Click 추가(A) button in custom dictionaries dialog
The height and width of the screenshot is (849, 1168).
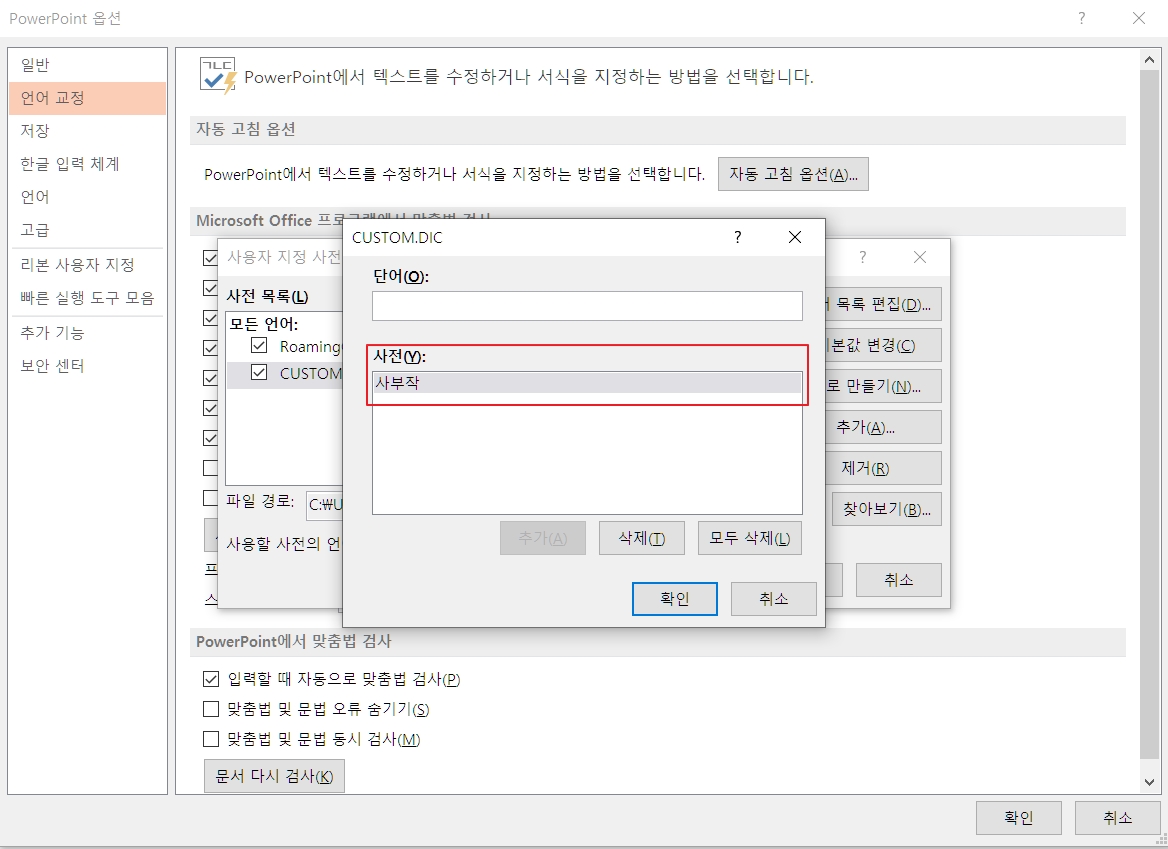click(883, 427)
